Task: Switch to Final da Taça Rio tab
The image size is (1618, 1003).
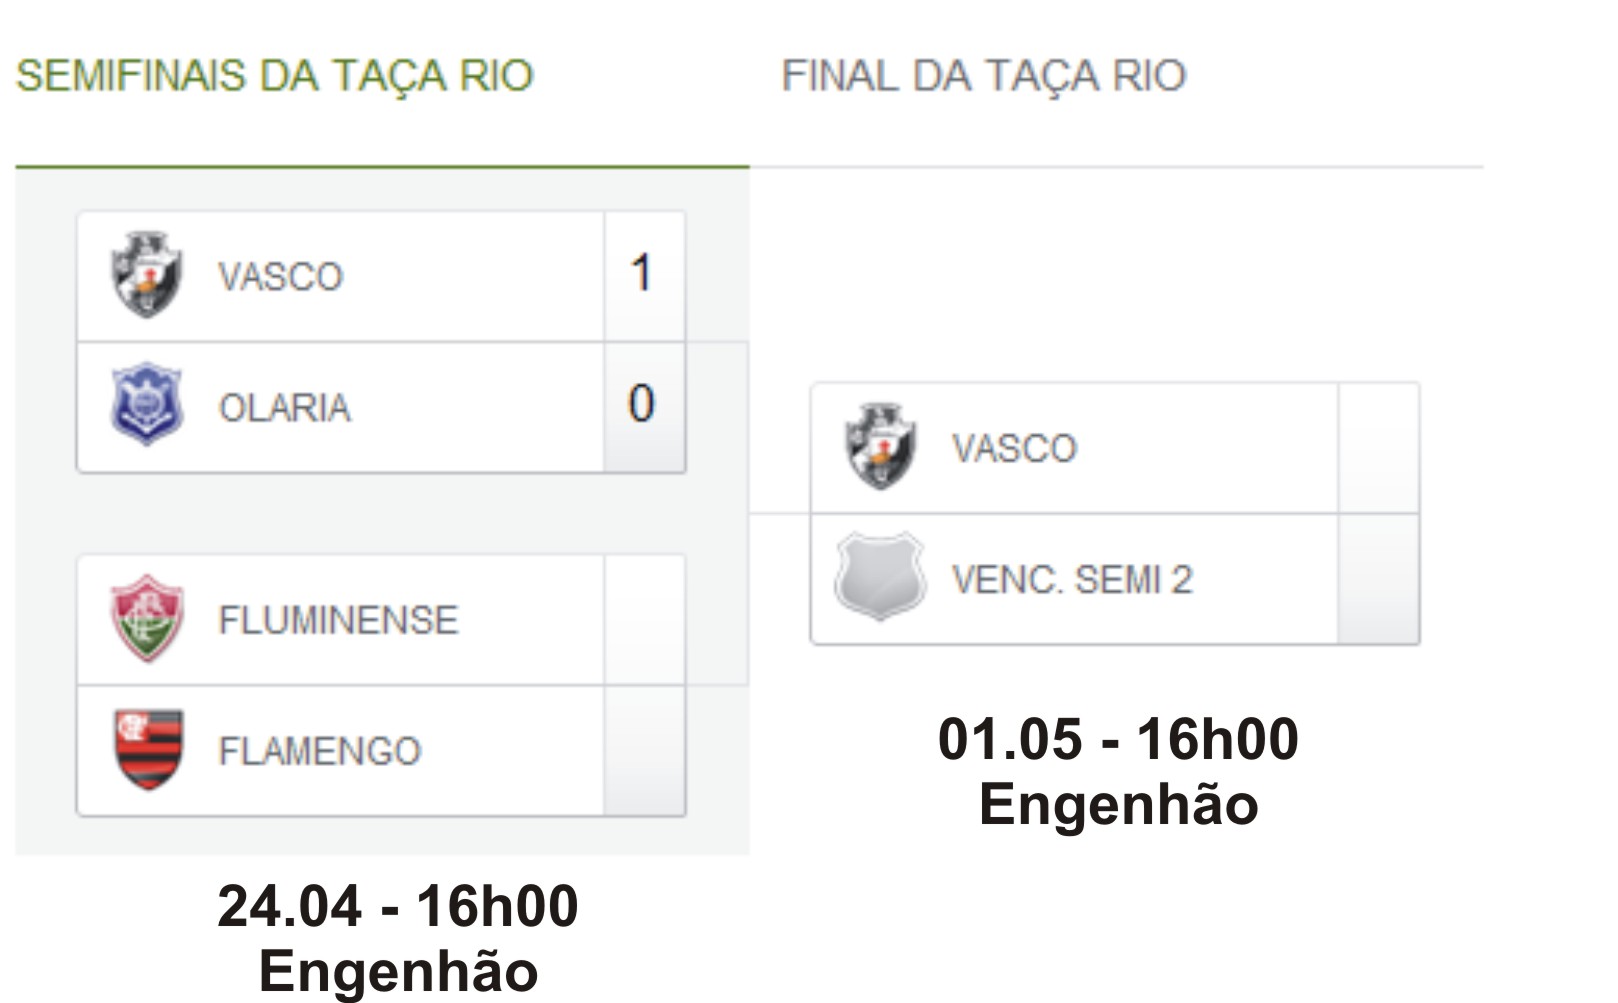Action: click(x=983, y=76)
